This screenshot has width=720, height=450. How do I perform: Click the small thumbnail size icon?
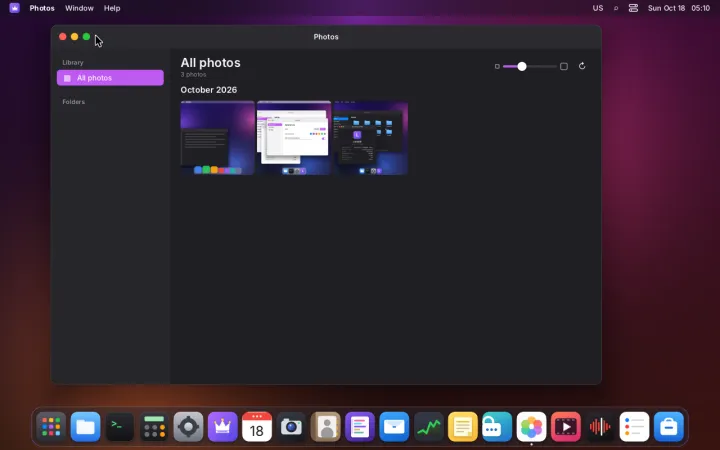[497, 67]
